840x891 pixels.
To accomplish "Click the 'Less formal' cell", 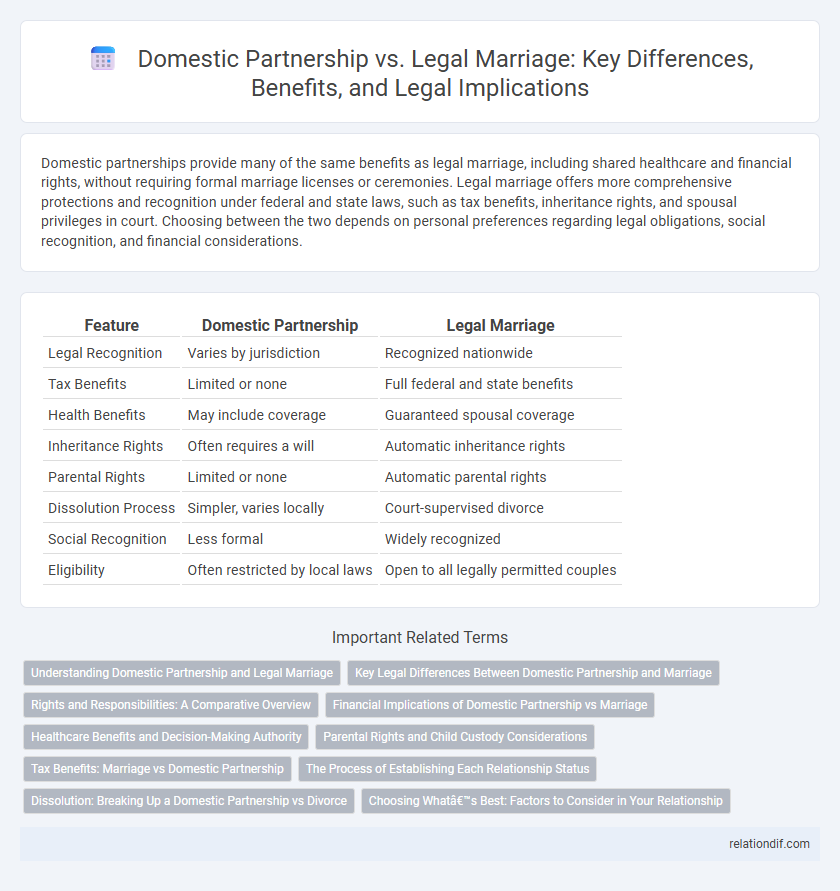I will (225, 539).
